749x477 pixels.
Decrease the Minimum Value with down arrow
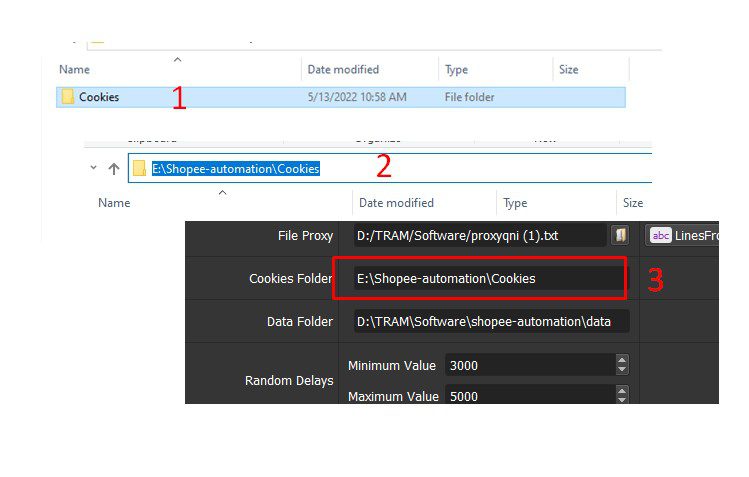click(x=622, y=370)
